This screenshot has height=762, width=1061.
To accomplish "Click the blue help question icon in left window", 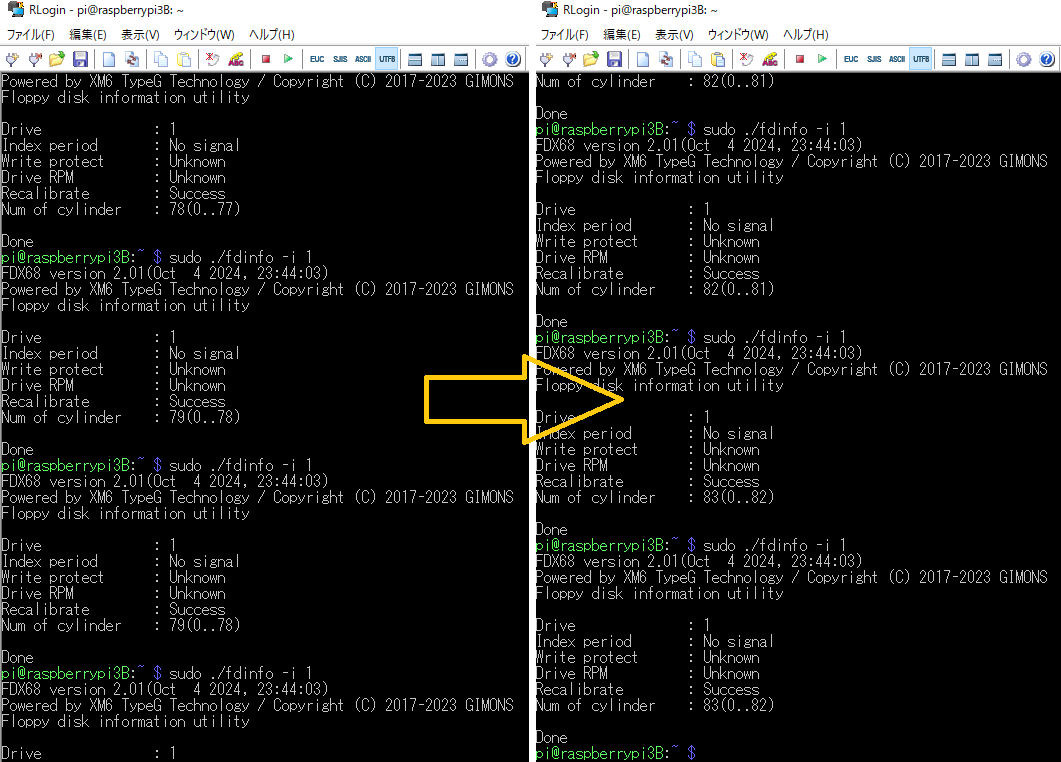I will click(x=513, y=59).
